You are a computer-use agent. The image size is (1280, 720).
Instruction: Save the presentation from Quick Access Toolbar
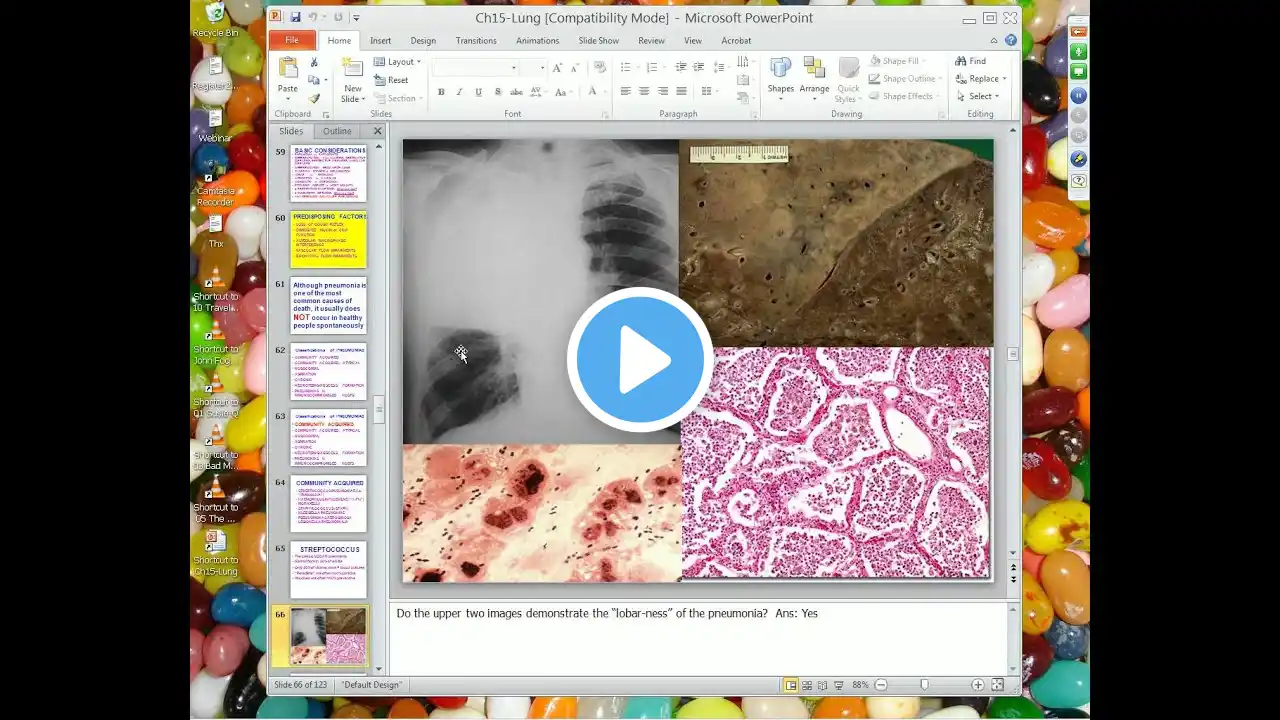(x=295, y=17)
